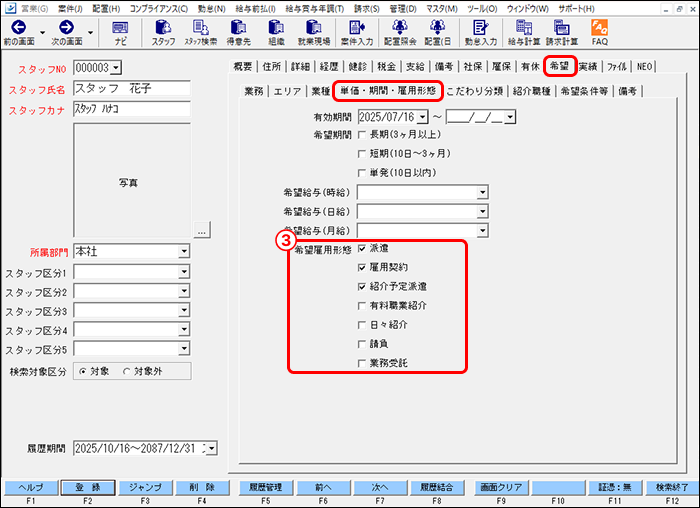Open the スタッフNO dropdown

point(116,68)
